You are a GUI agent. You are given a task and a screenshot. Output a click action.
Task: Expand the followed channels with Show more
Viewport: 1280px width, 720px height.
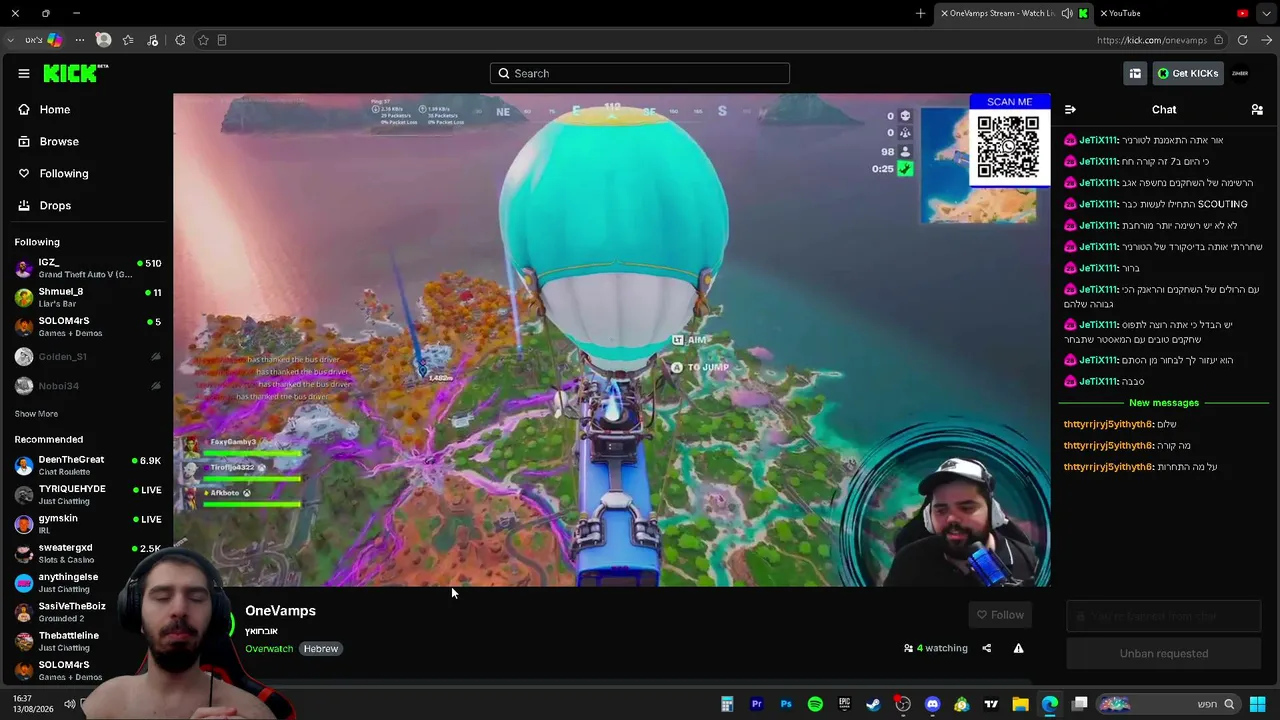tap(36, 414)
